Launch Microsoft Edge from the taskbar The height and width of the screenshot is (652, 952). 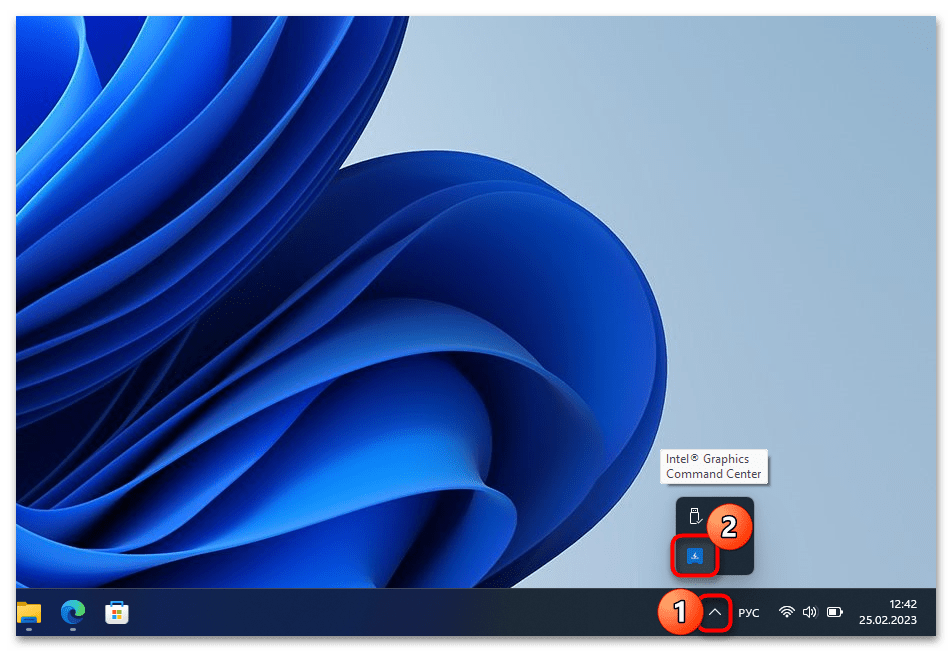(x=73, y=611)
